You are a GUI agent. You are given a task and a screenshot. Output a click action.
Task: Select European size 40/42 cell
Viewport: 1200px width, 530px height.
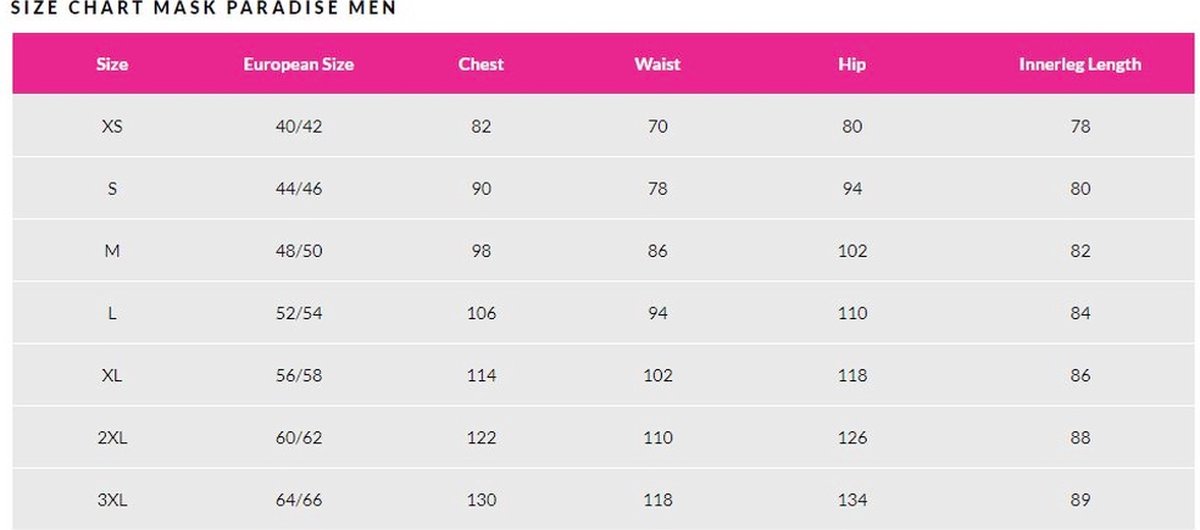(x=298, y=127)
